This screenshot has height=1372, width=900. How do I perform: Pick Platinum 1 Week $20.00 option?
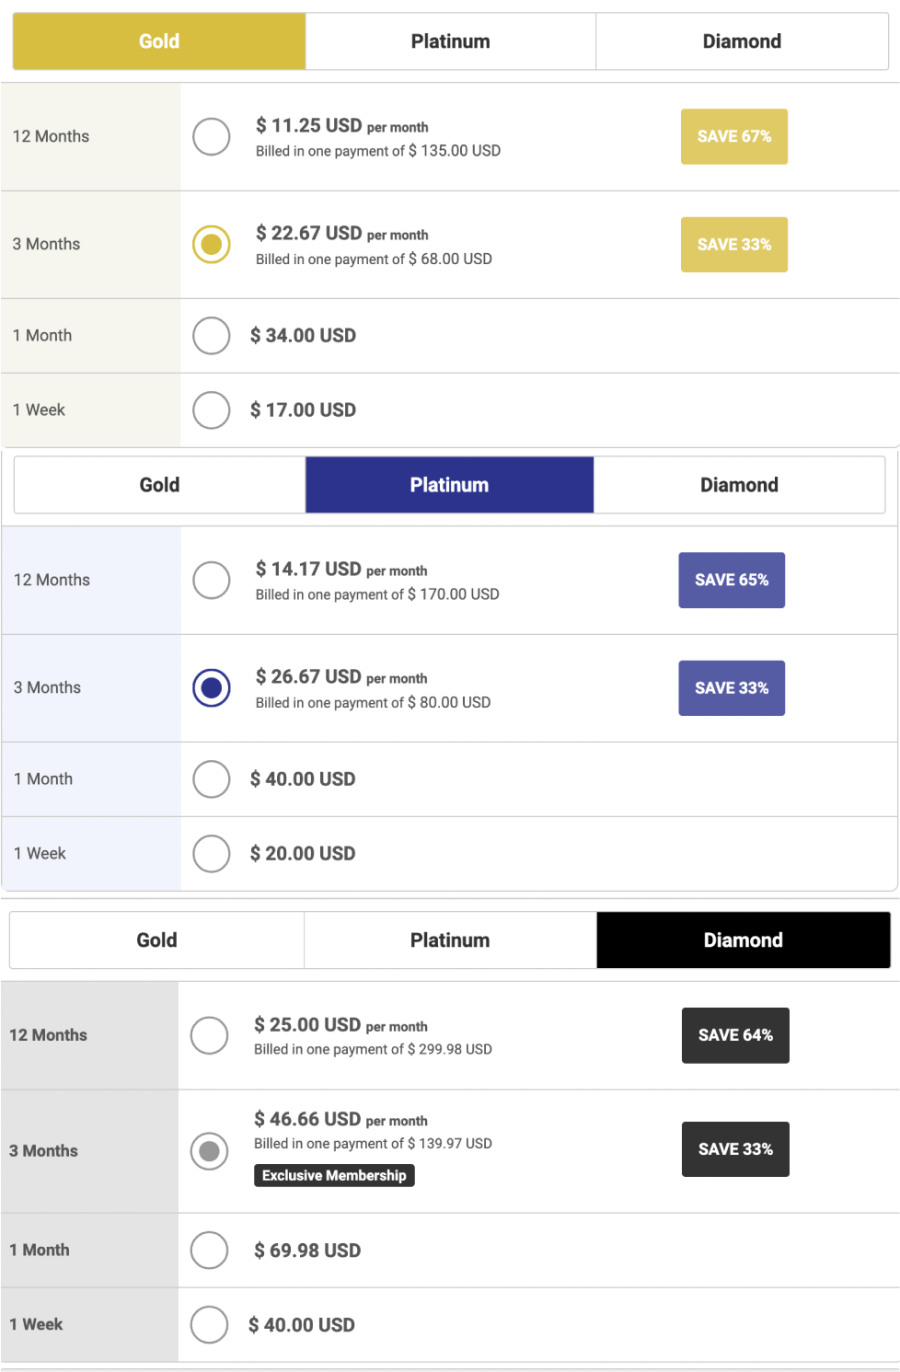pyautogui.click(x=211, y=854)
